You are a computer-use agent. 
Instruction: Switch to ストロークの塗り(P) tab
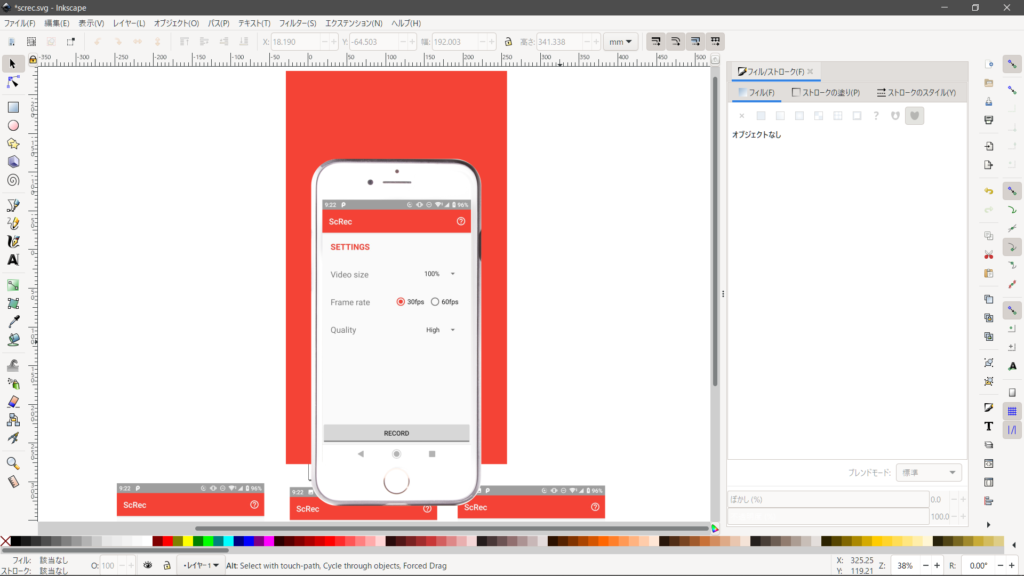click(825, 93)
